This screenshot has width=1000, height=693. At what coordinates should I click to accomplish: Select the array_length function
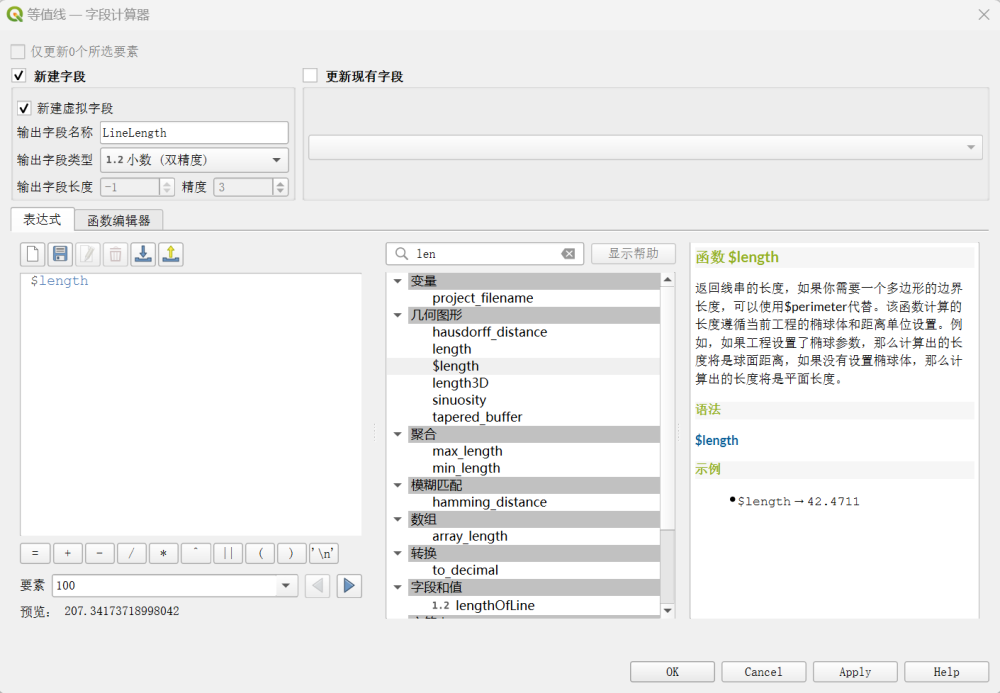469,536
